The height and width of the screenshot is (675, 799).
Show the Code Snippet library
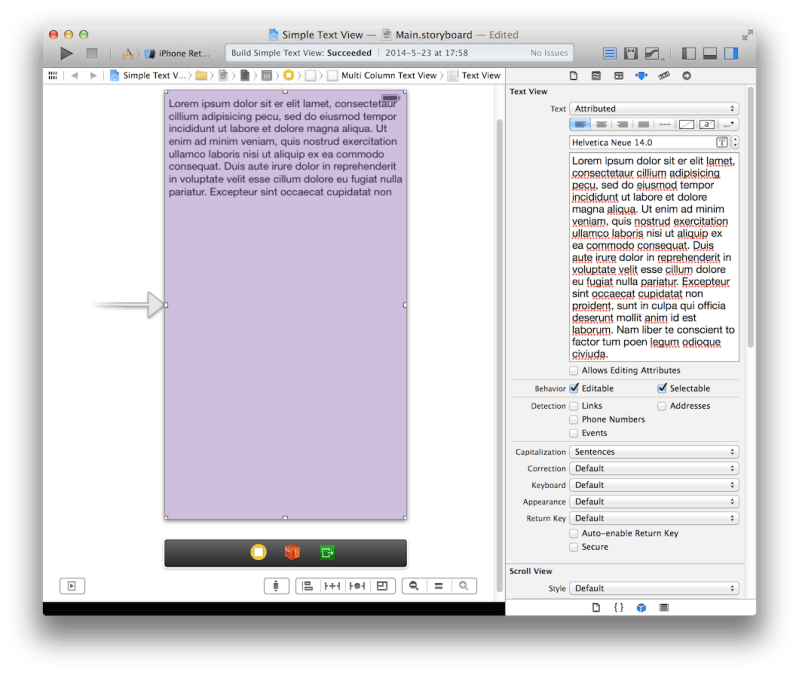coord(619,608)
